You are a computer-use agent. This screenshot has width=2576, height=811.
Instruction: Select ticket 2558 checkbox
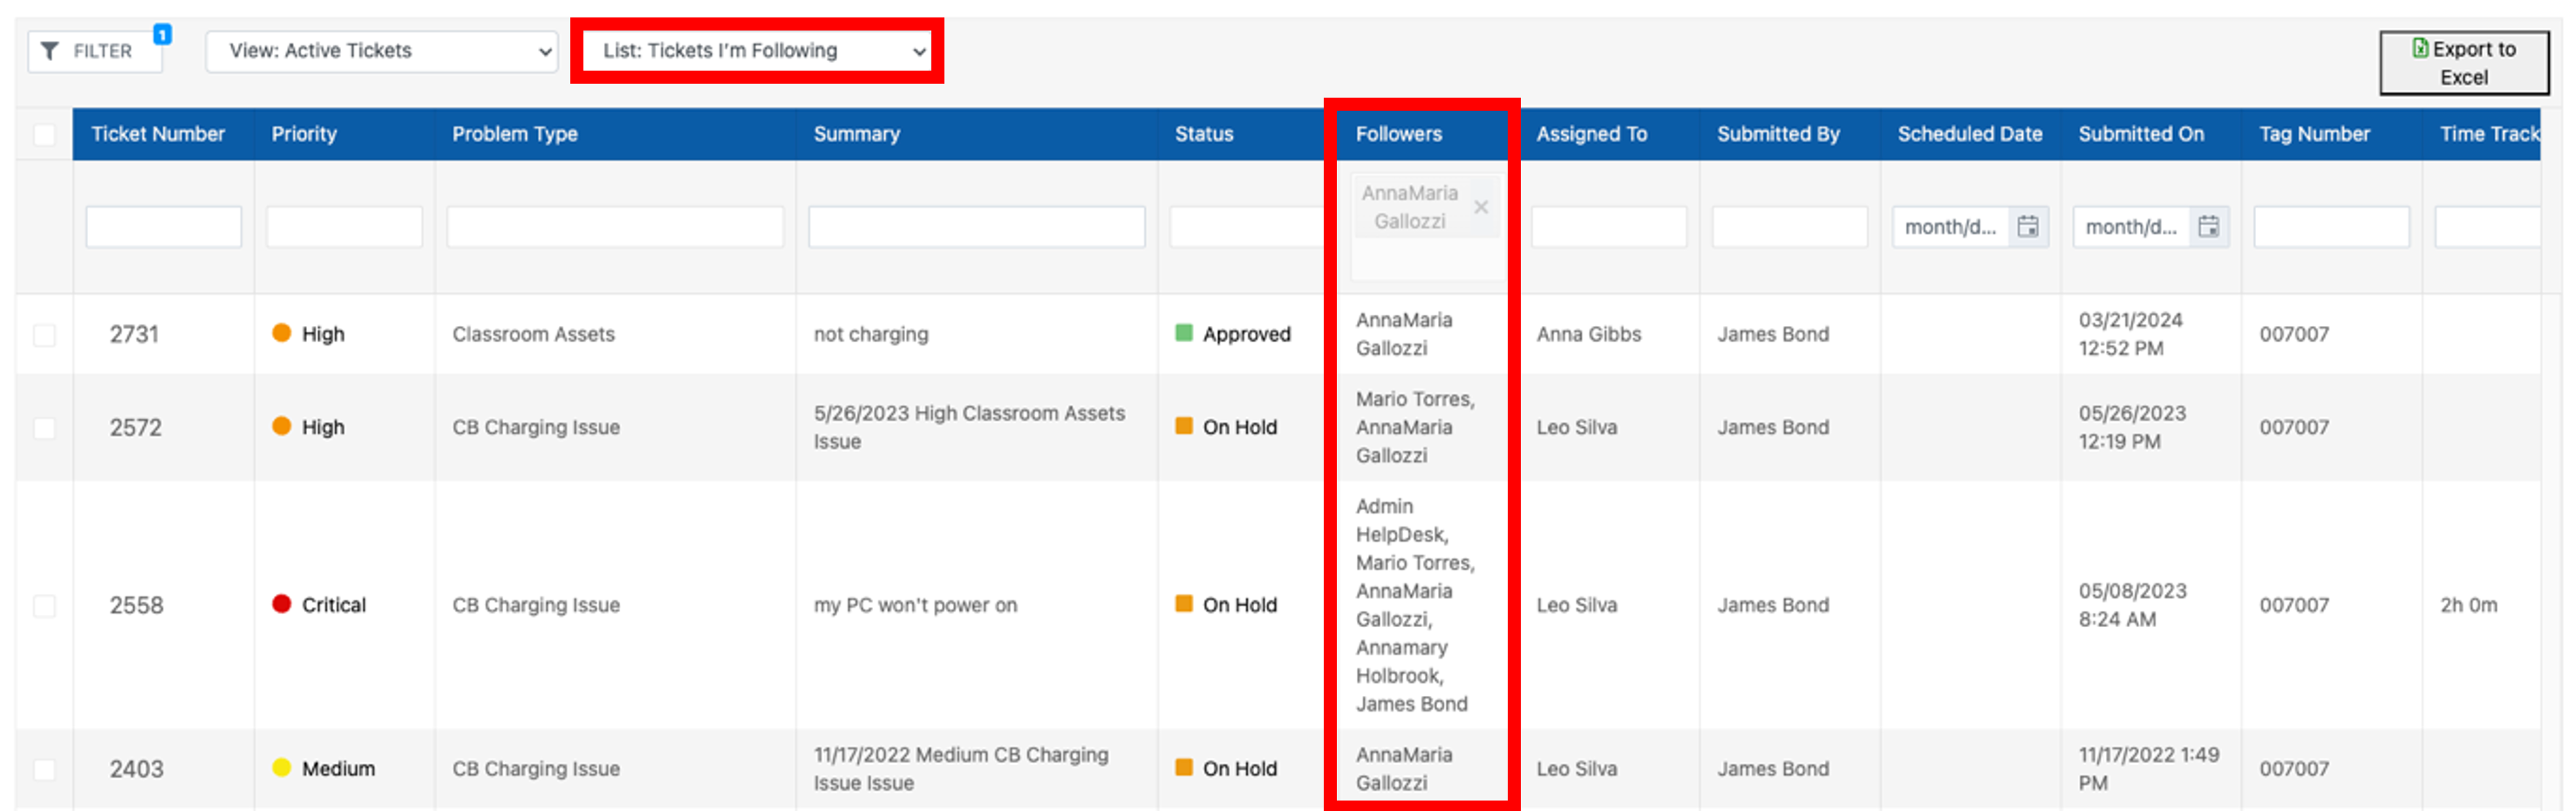click(x=44, y=606)
